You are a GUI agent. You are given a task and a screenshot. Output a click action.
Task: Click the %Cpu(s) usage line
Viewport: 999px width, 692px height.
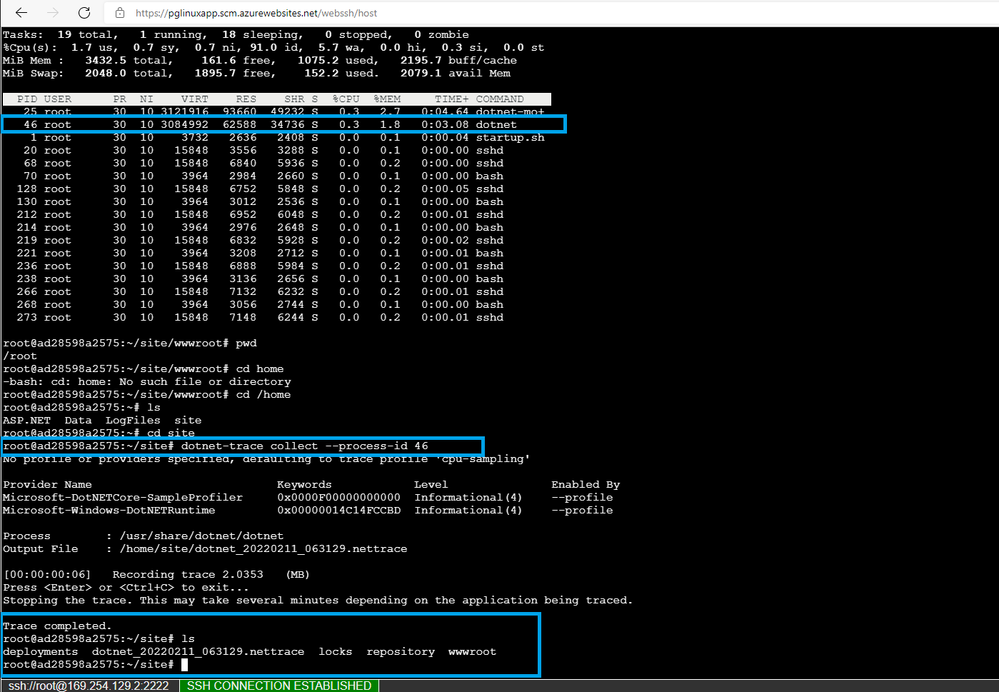(273, 47)
